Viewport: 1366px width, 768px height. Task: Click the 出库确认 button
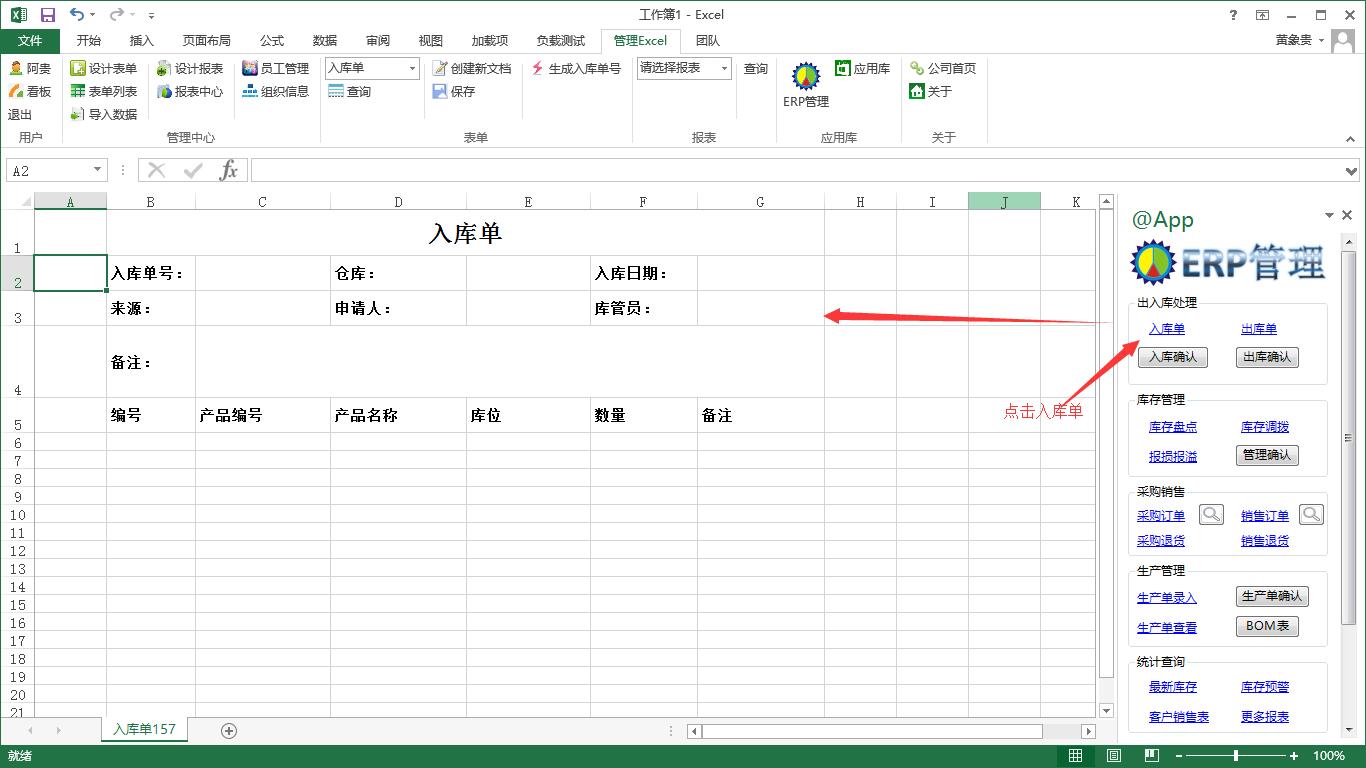click(1267, 357)
